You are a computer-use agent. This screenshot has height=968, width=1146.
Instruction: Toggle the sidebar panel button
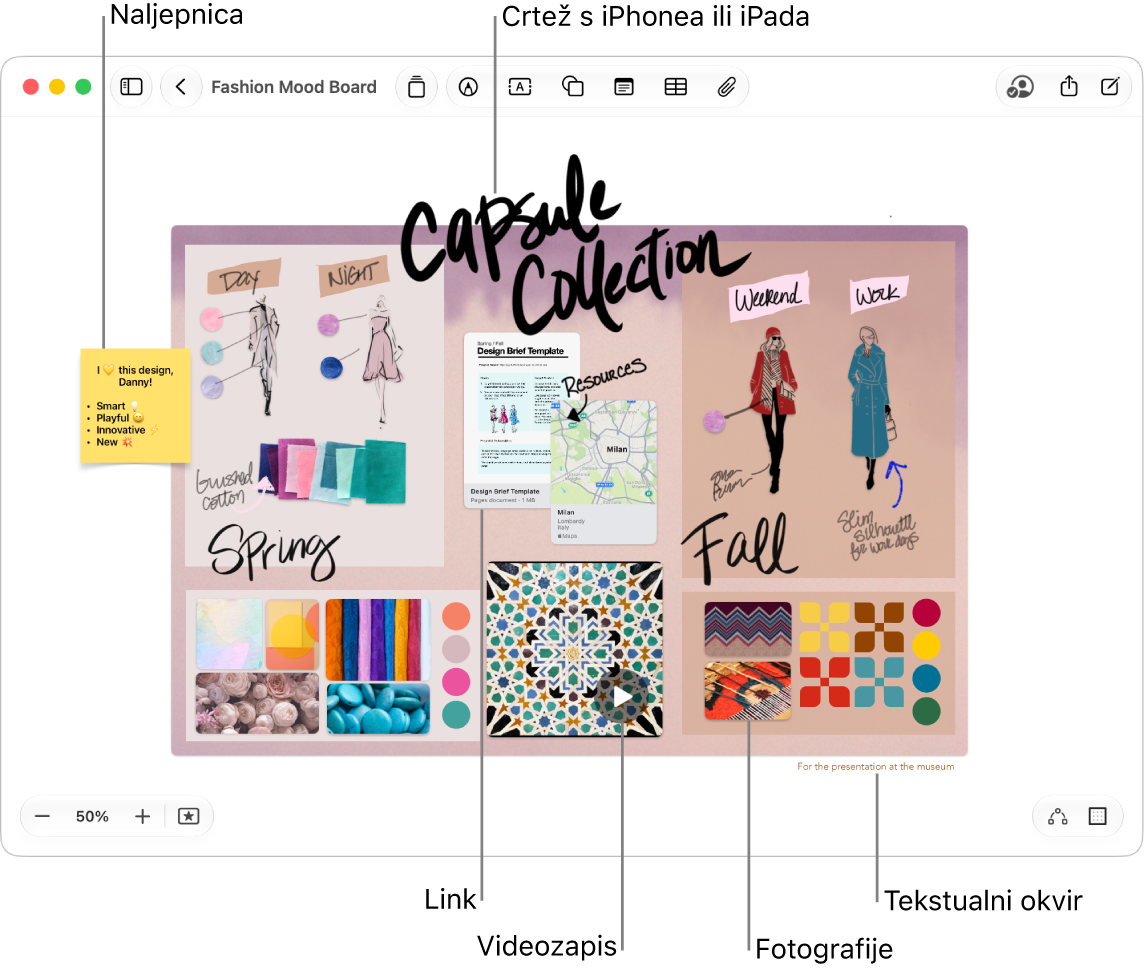pos(131,87)
